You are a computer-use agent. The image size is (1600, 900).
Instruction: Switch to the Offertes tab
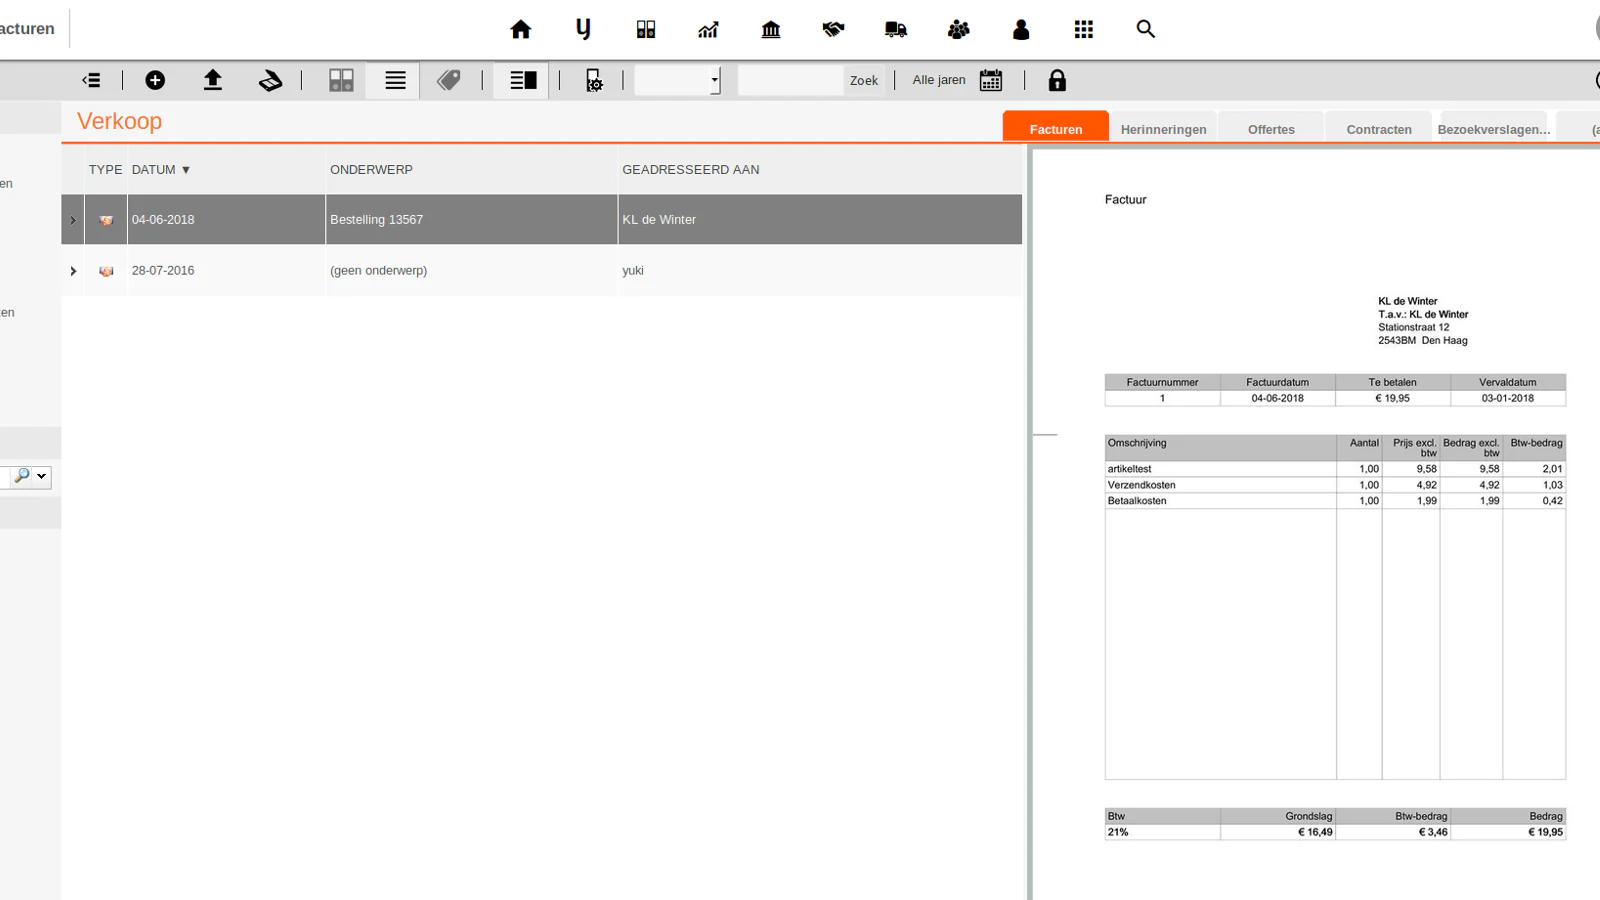(1271, 129)
